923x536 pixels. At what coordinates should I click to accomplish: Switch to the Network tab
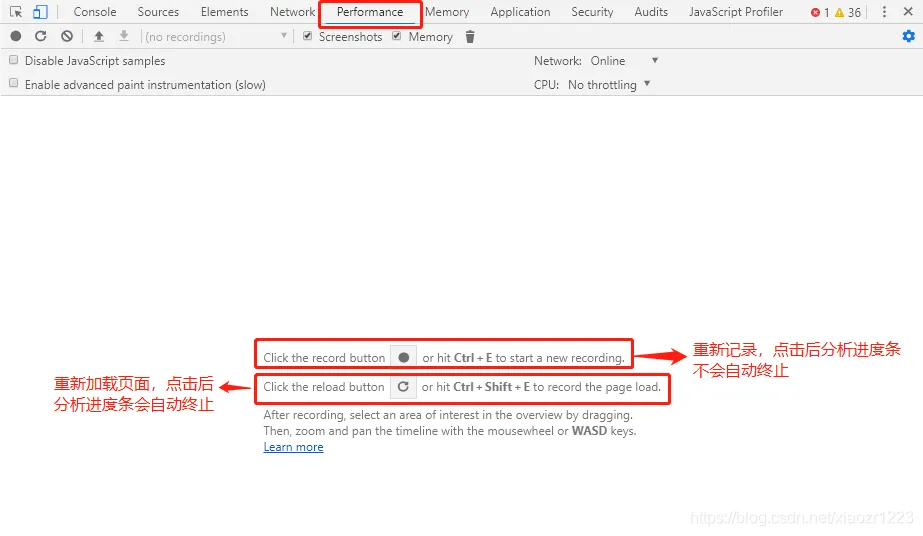[x=293, y=12]
